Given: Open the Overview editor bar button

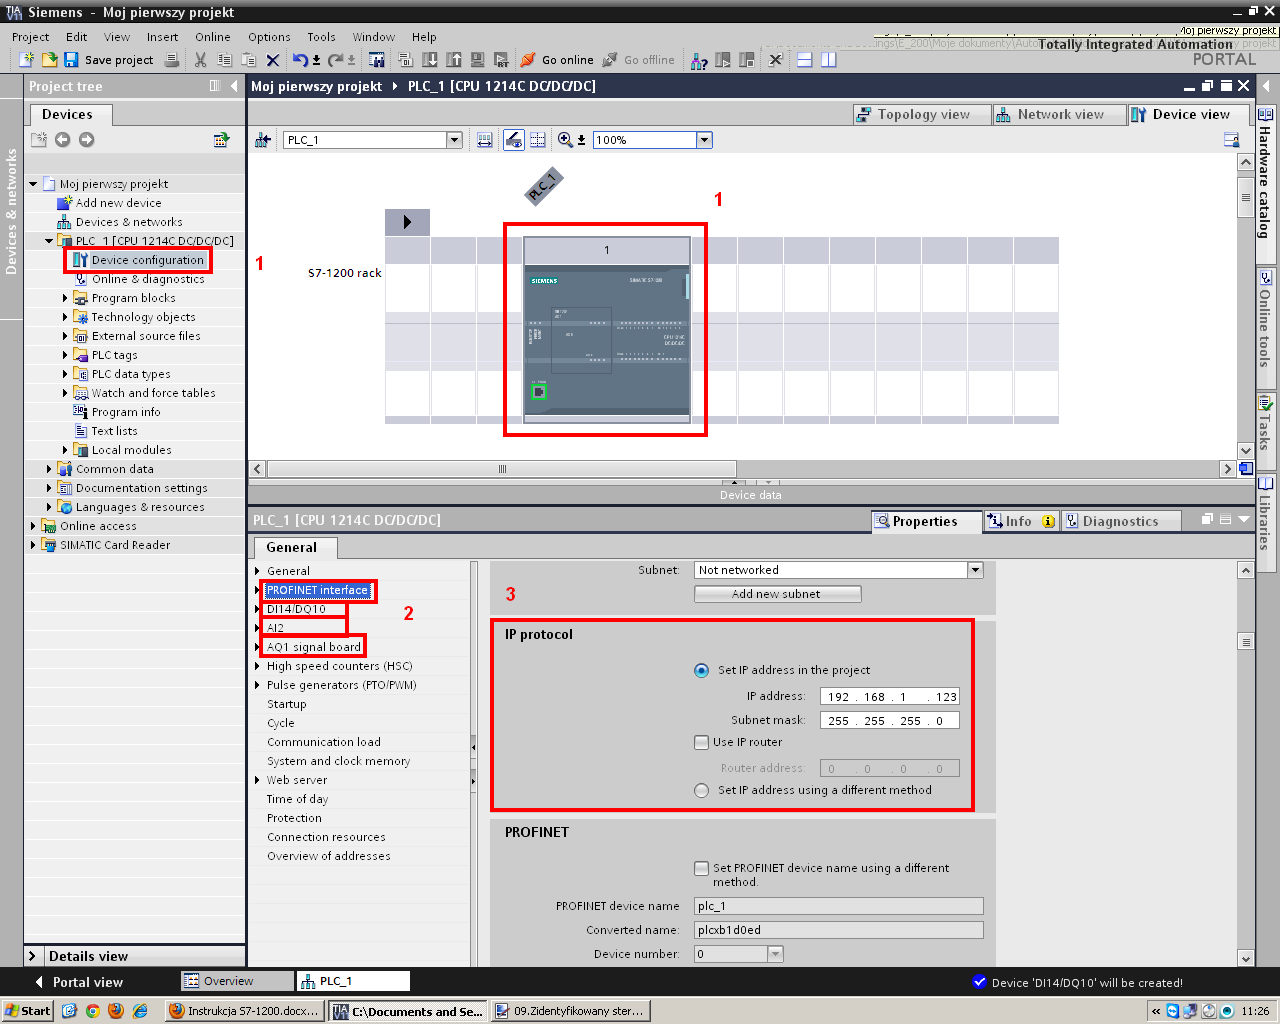Looking at the screenshot, I should coord(237,981).
